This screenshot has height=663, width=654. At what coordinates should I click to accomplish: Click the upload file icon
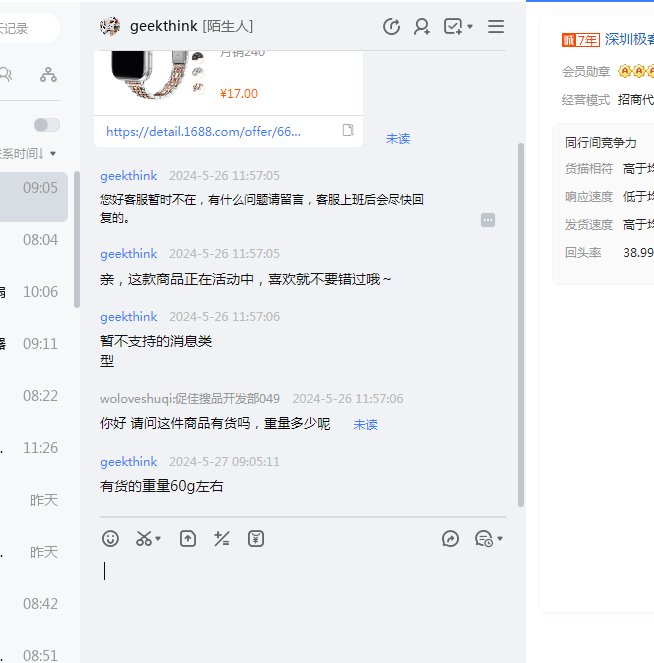pyautogui.click(x=188, y=539)
